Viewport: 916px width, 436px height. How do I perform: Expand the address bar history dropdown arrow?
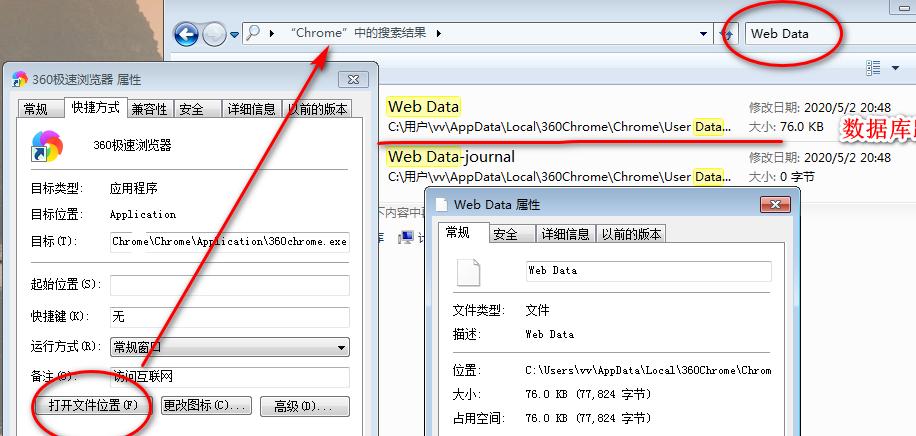703,34
